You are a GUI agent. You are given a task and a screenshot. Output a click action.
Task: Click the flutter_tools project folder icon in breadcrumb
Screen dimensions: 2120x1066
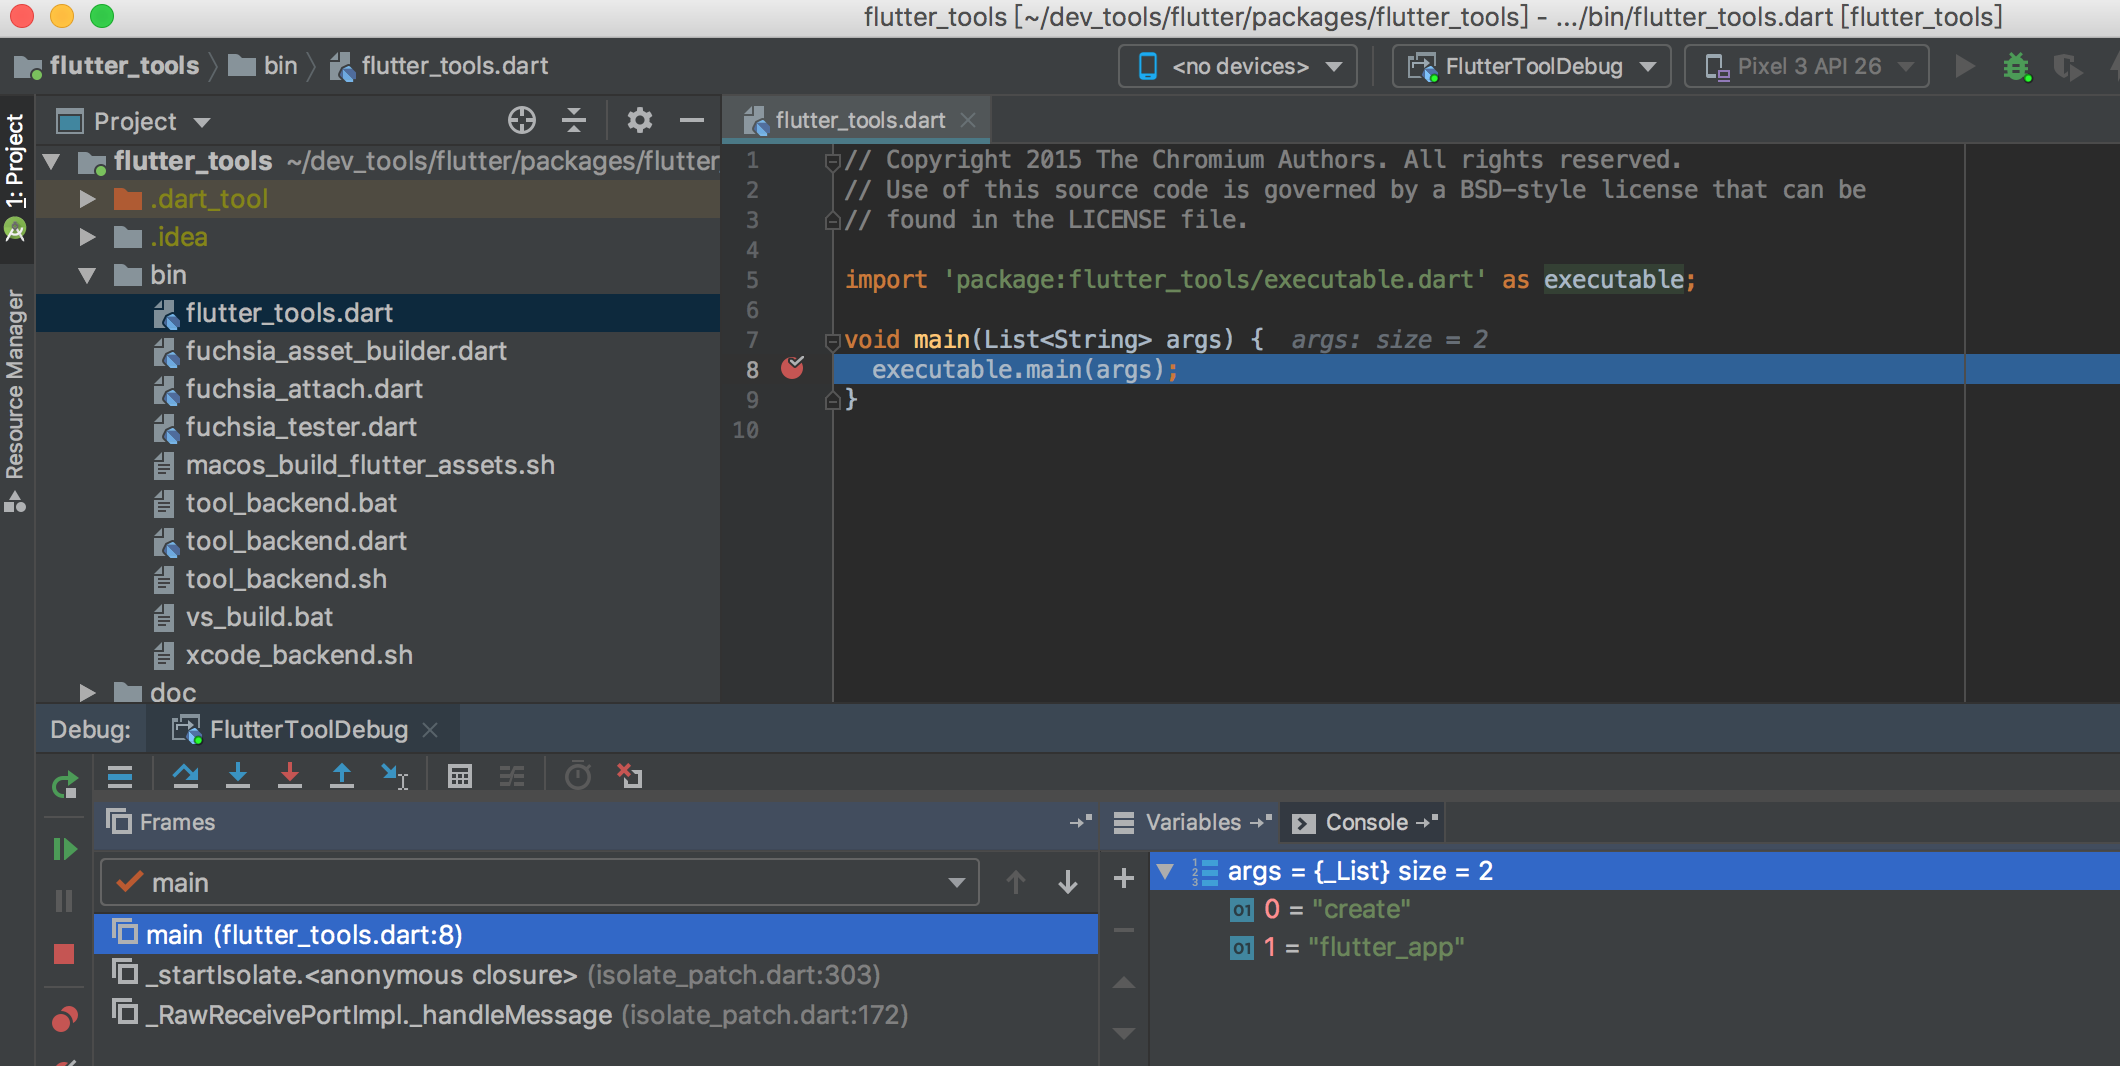coord(28,67)
